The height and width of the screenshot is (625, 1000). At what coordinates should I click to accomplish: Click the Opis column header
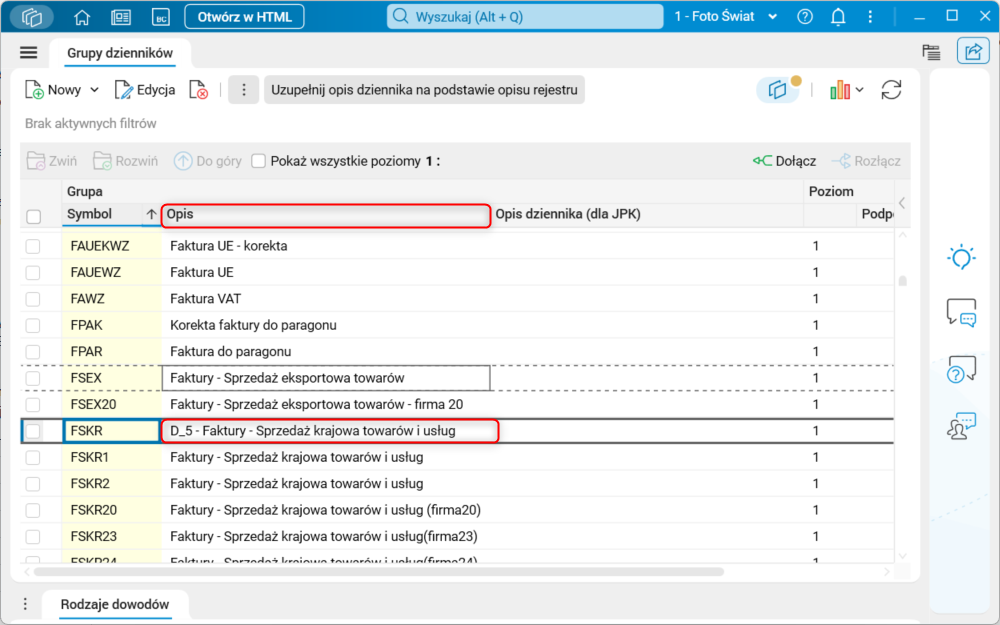coord(326,215)
